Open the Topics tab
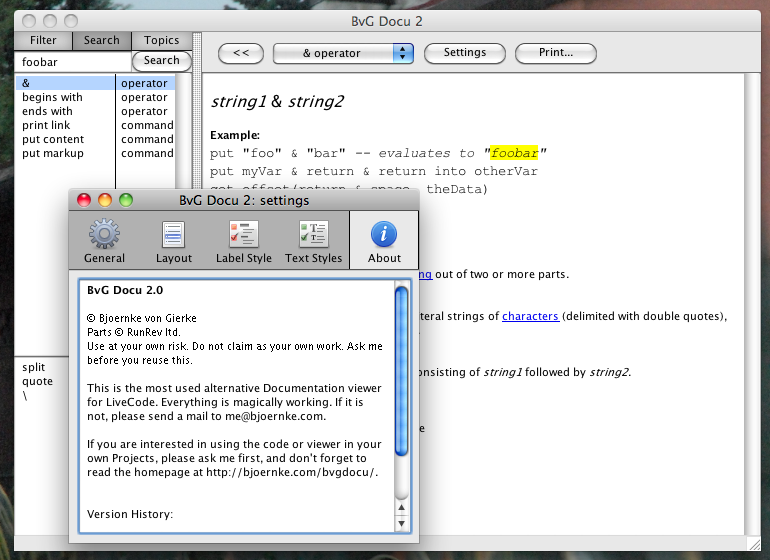Viewport: 770px width, 560px height. 161,41
